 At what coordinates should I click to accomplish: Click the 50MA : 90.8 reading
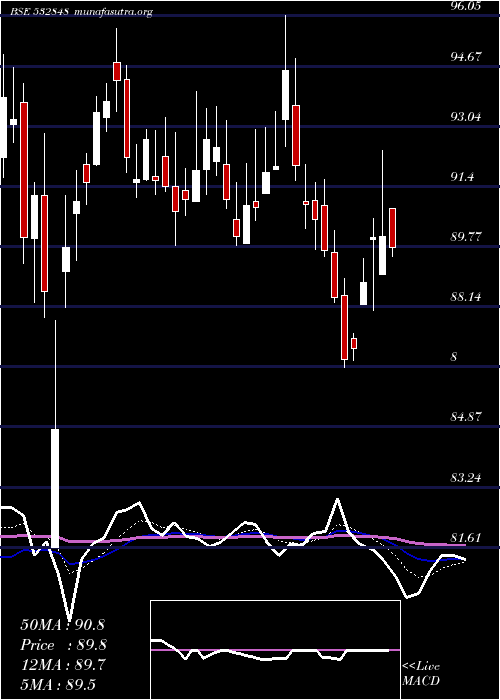(x=62, y=625)
